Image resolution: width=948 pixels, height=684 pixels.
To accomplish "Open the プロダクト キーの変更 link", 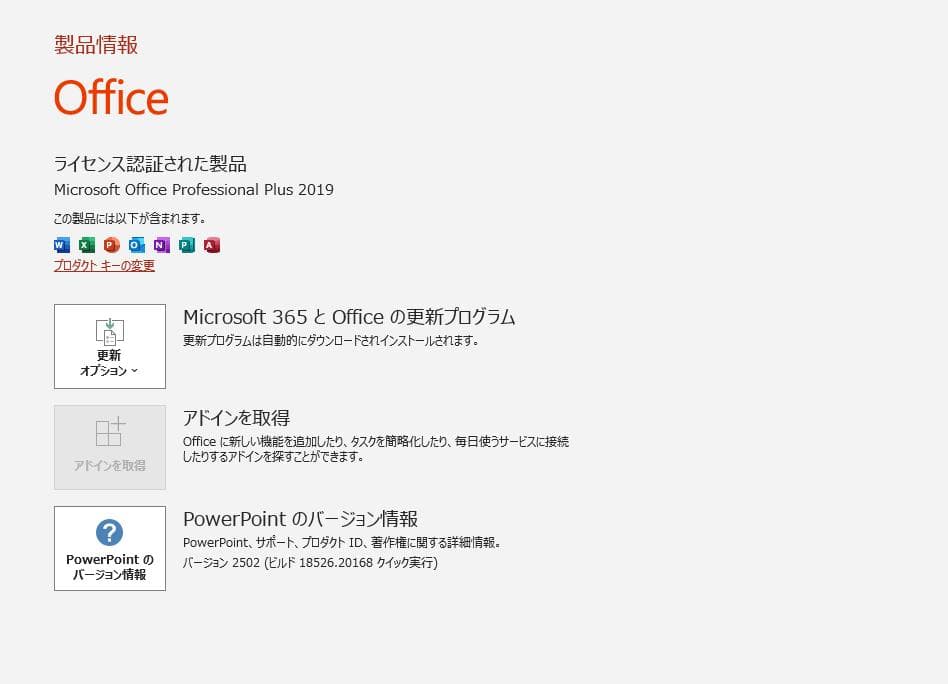I will [x=102, y=266].
